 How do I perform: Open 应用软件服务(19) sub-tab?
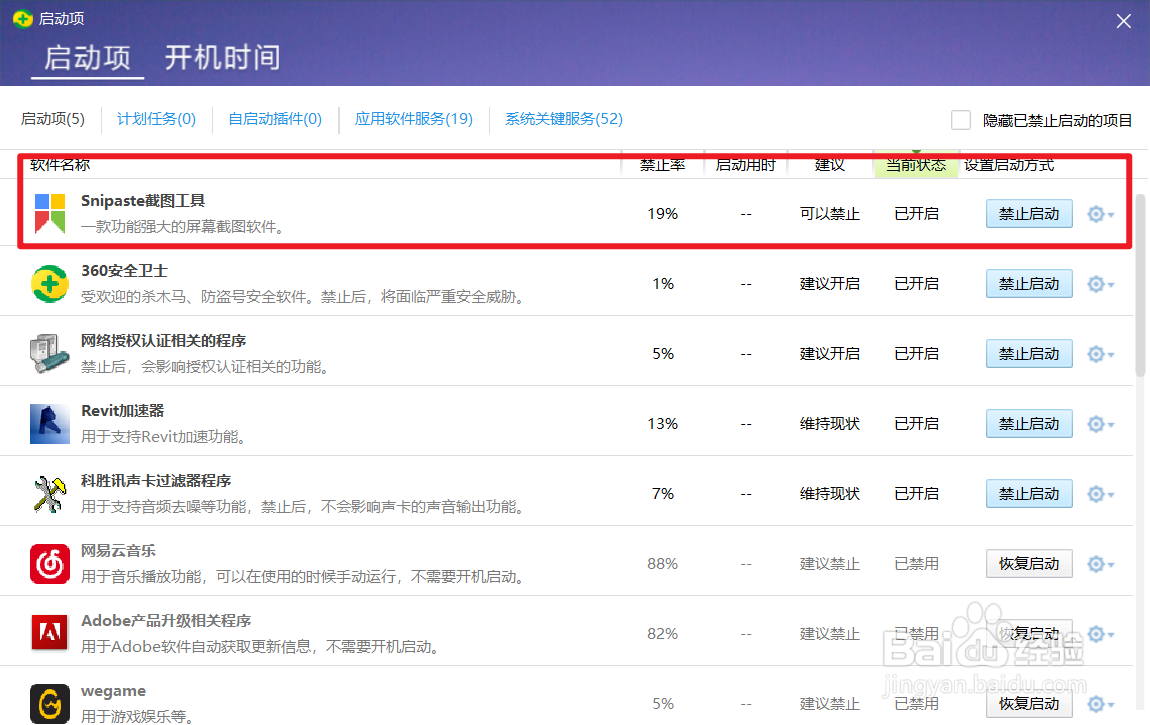414,119
